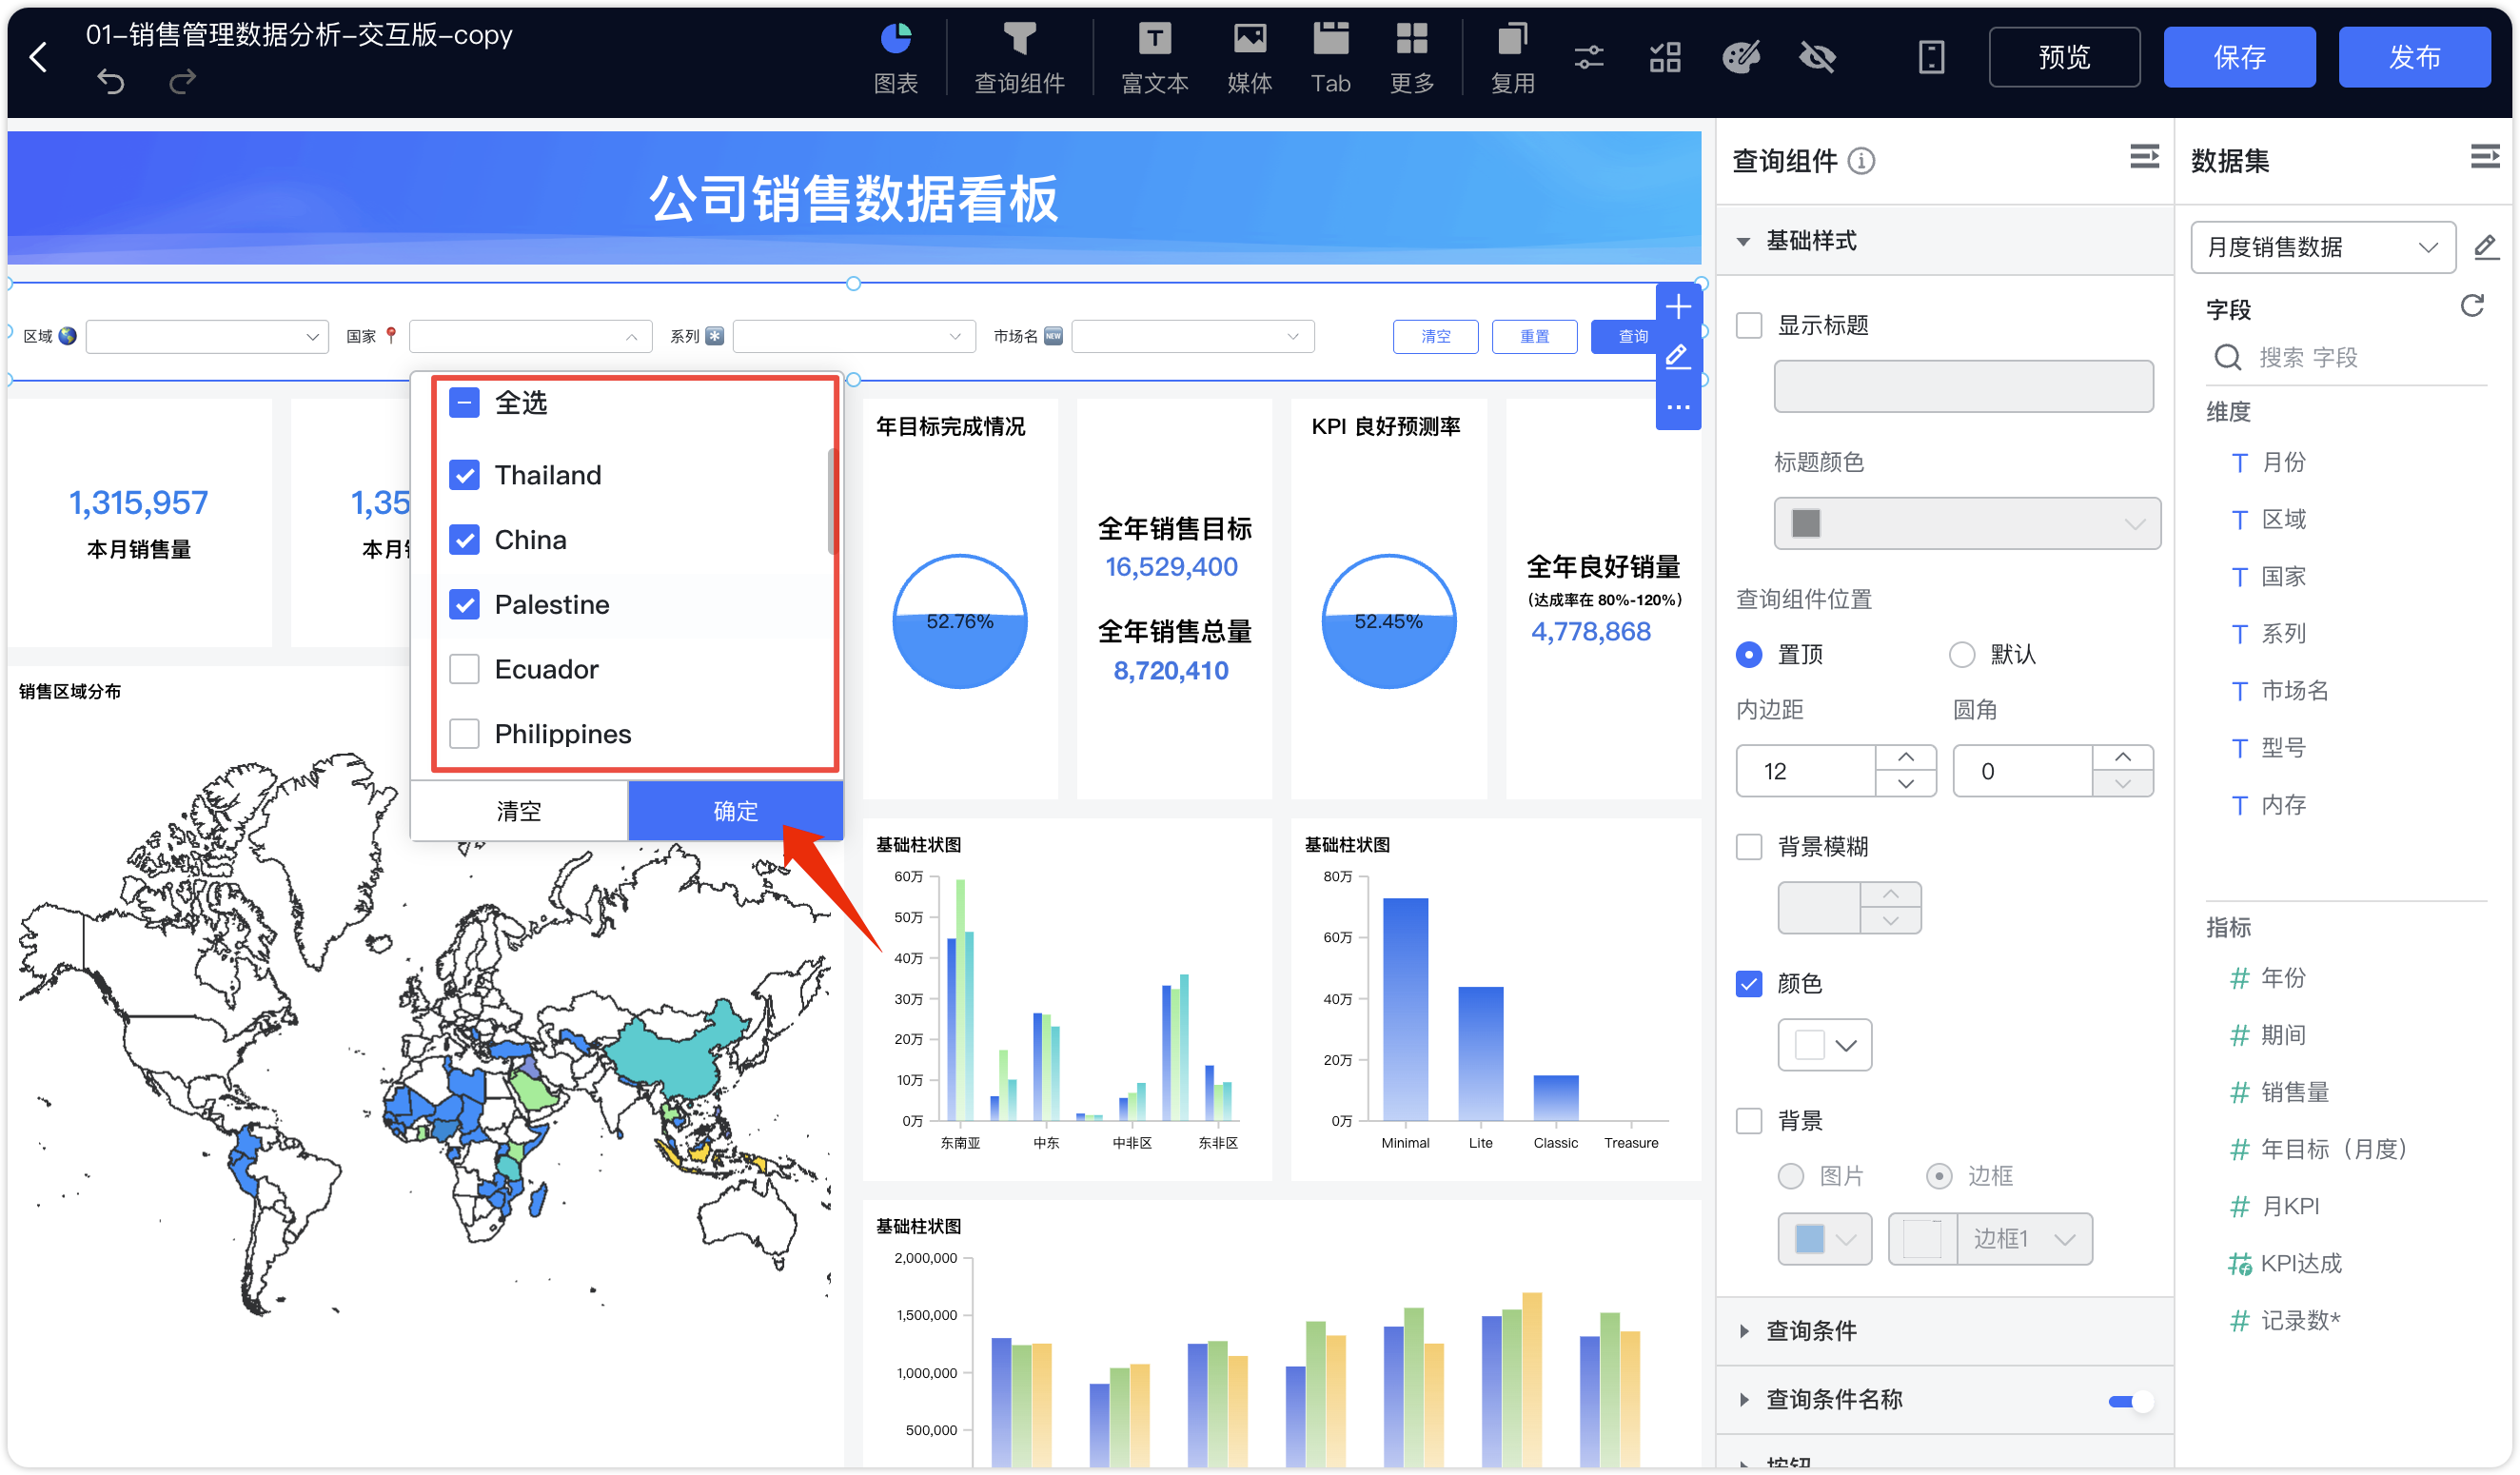Image resolution: width=2520 pixels, height=1475 pixels.
Task: Toggle the crossed-eye visibility icon in the toolbar
Action: pos(1817,57)
